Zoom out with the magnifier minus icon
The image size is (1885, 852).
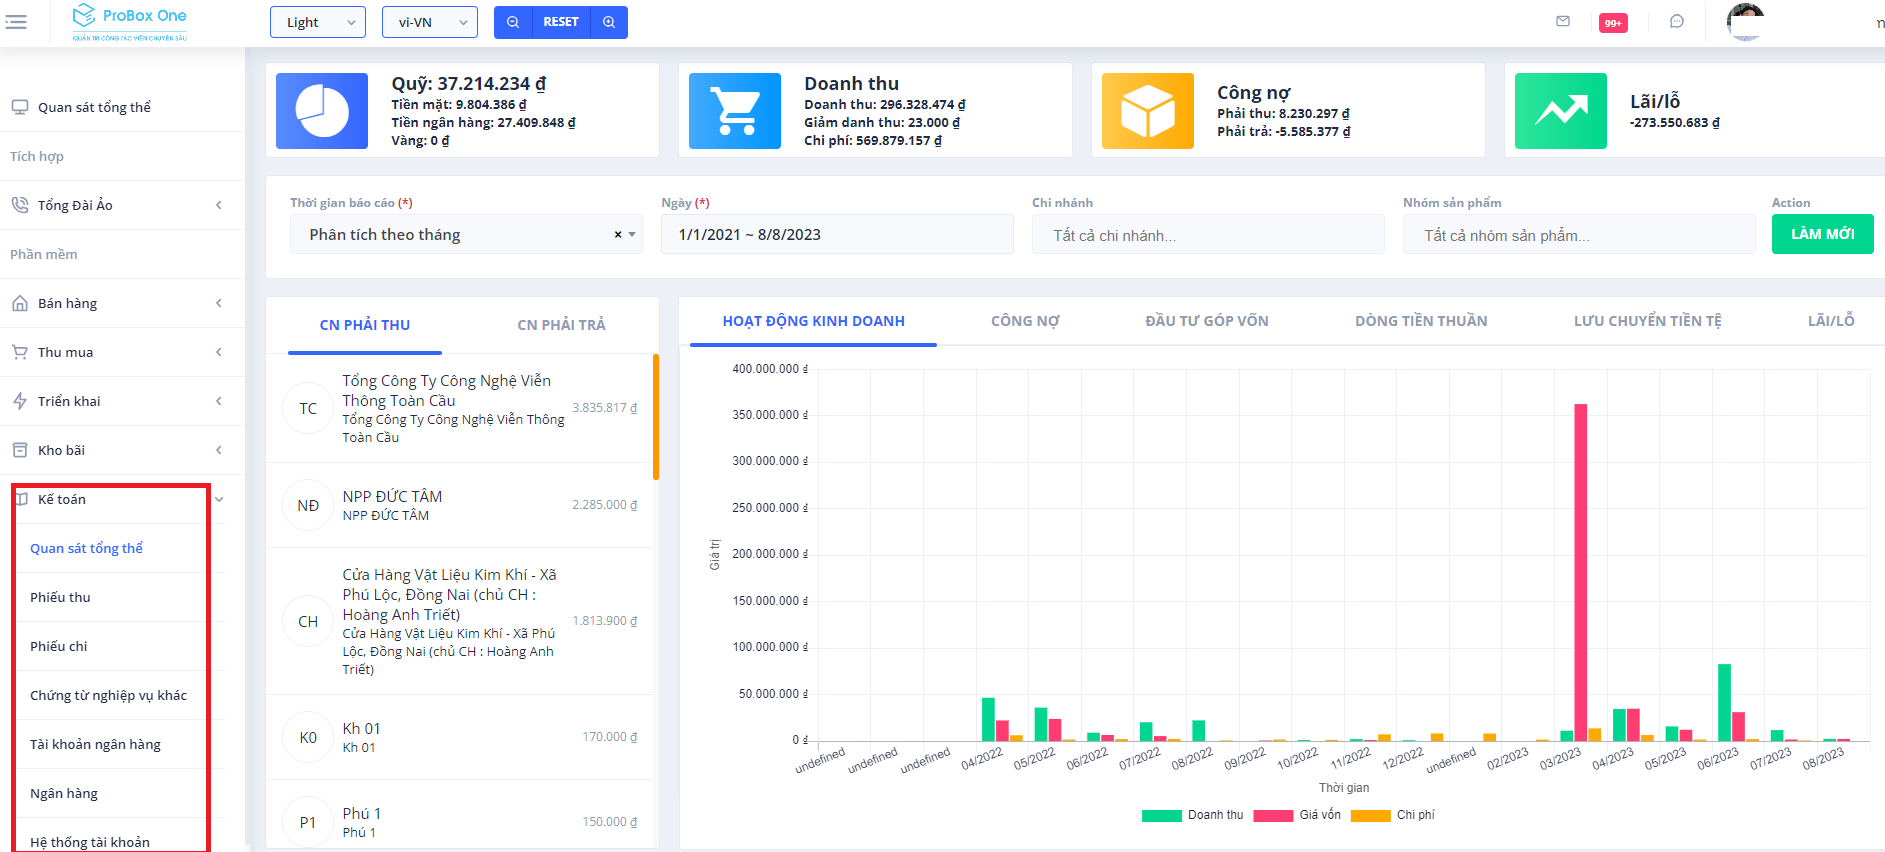513,22
